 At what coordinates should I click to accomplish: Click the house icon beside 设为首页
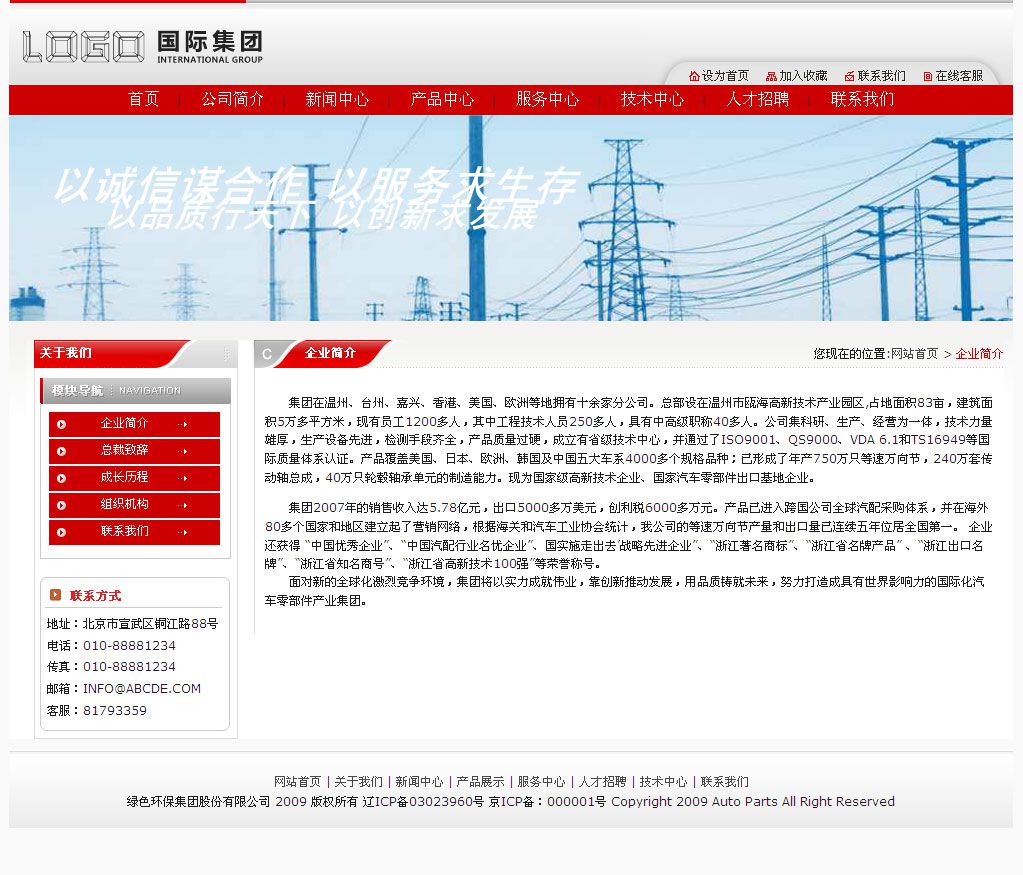(x=694, y=76)
